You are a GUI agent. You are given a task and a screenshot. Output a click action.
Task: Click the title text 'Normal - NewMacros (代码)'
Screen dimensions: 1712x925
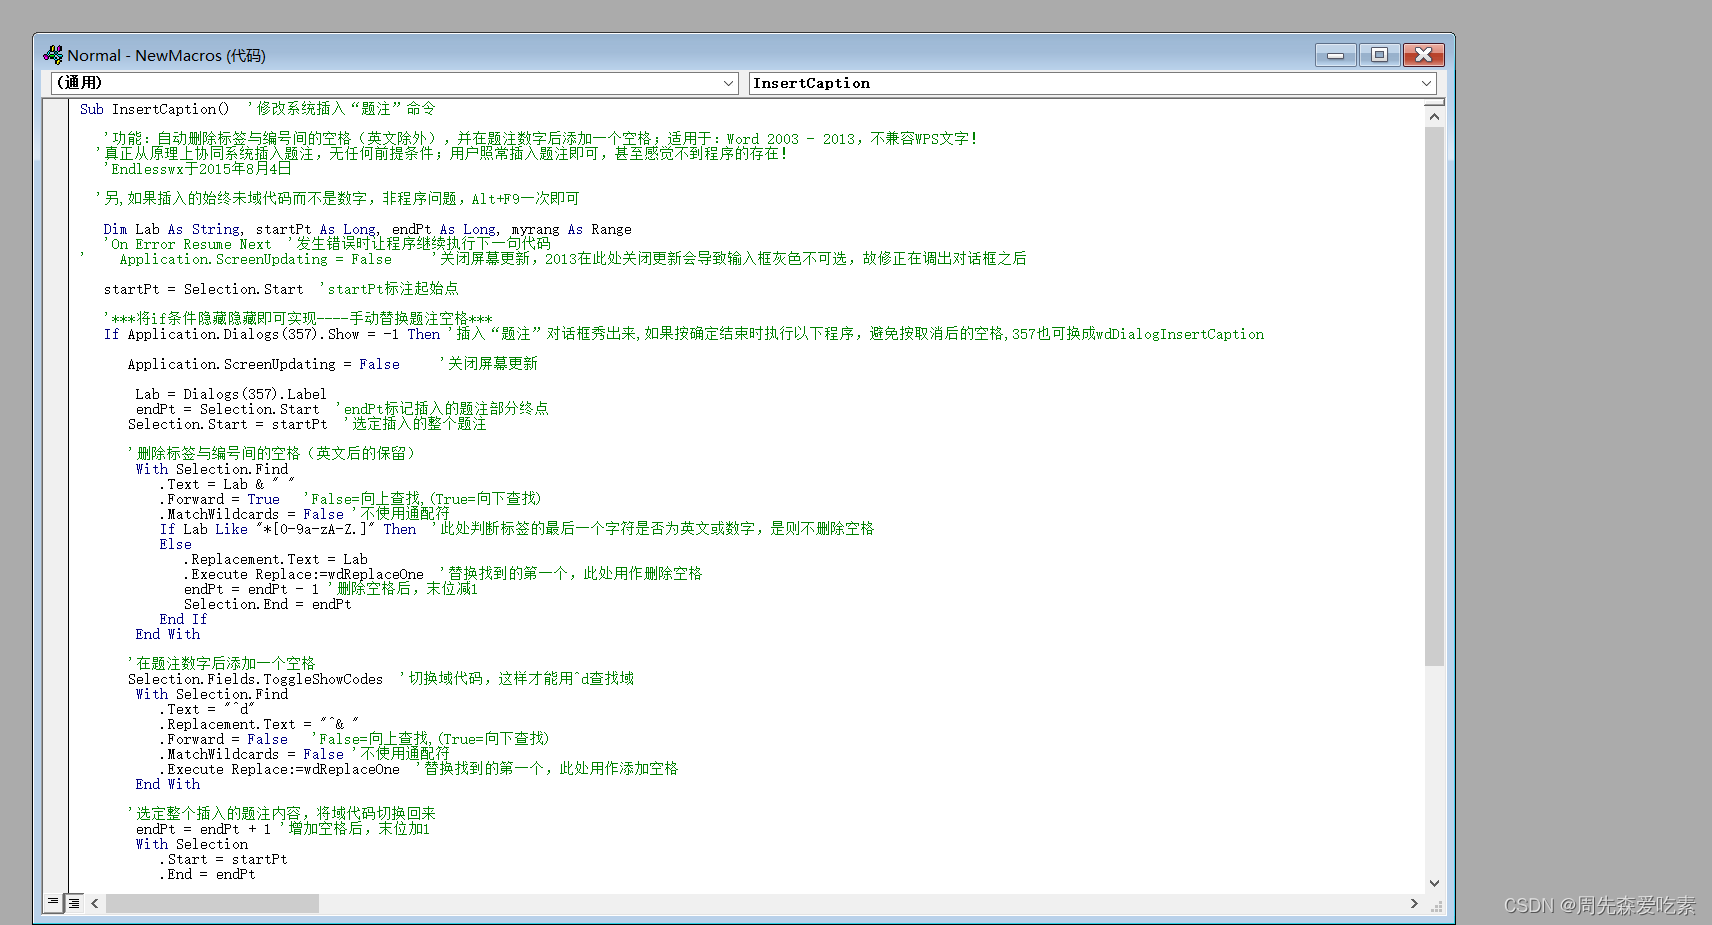point(166,55)
